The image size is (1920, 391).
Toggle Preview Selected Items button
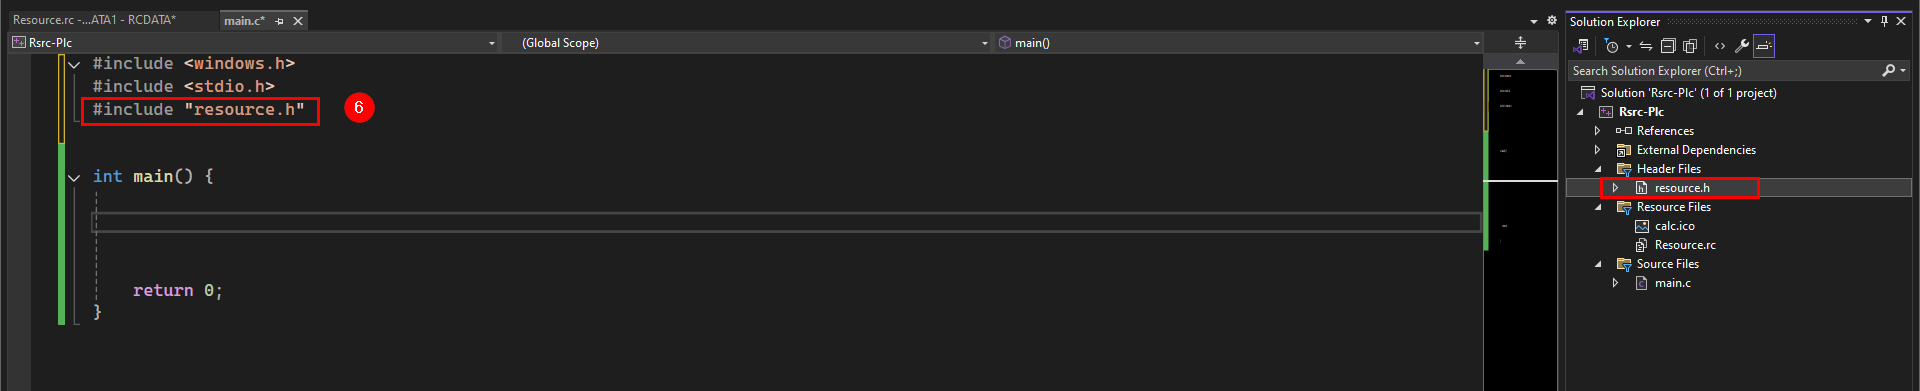click(1764, 46)
